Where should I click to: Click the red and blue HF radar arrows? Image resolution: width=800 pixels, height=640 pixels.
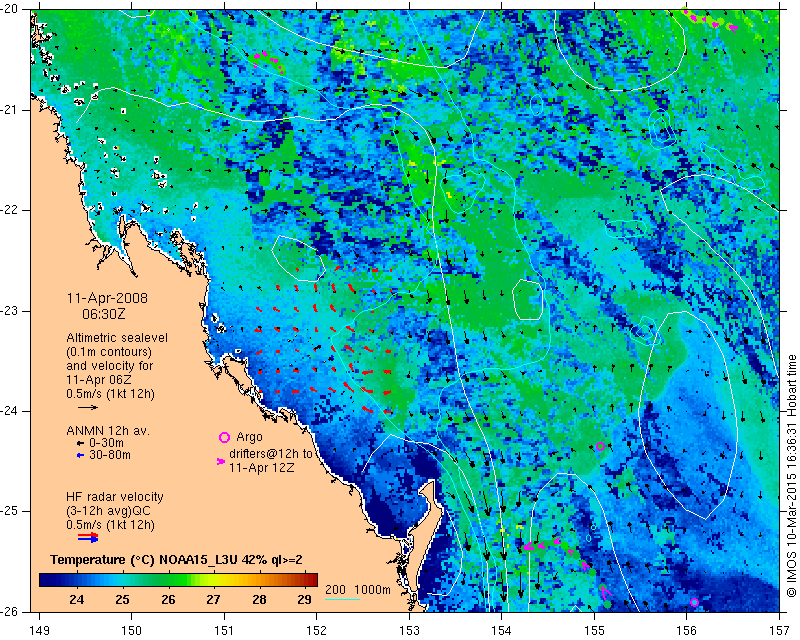click(x=88, y=537)
